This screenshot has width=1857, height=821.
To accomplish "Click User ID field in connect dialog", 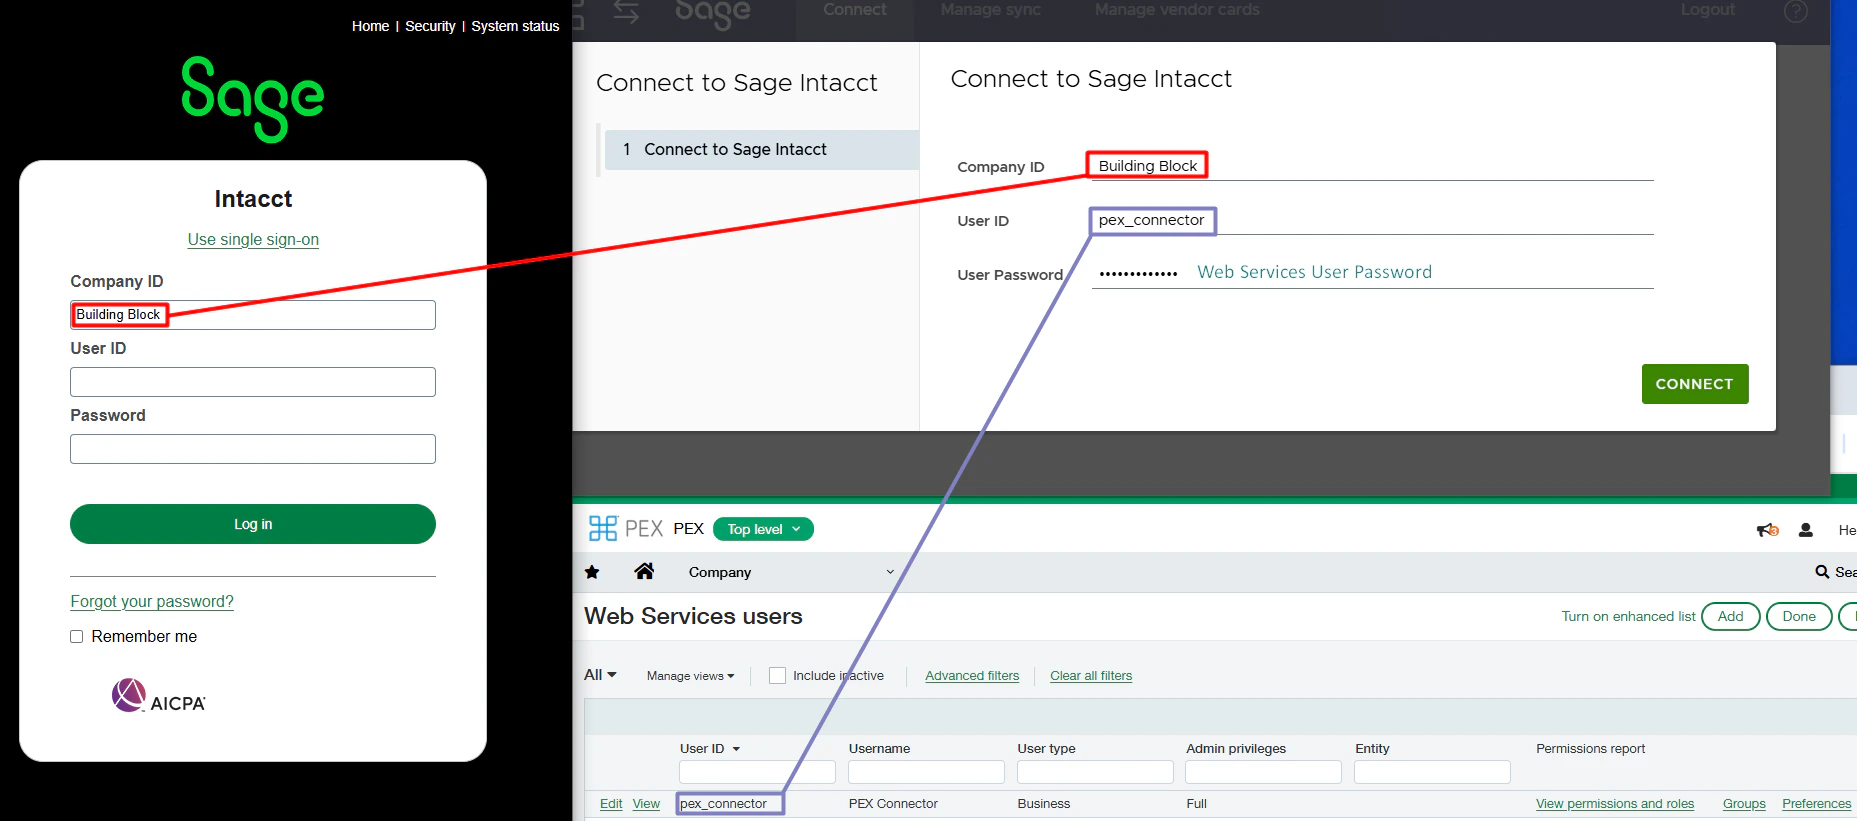I will point(1372,220).
